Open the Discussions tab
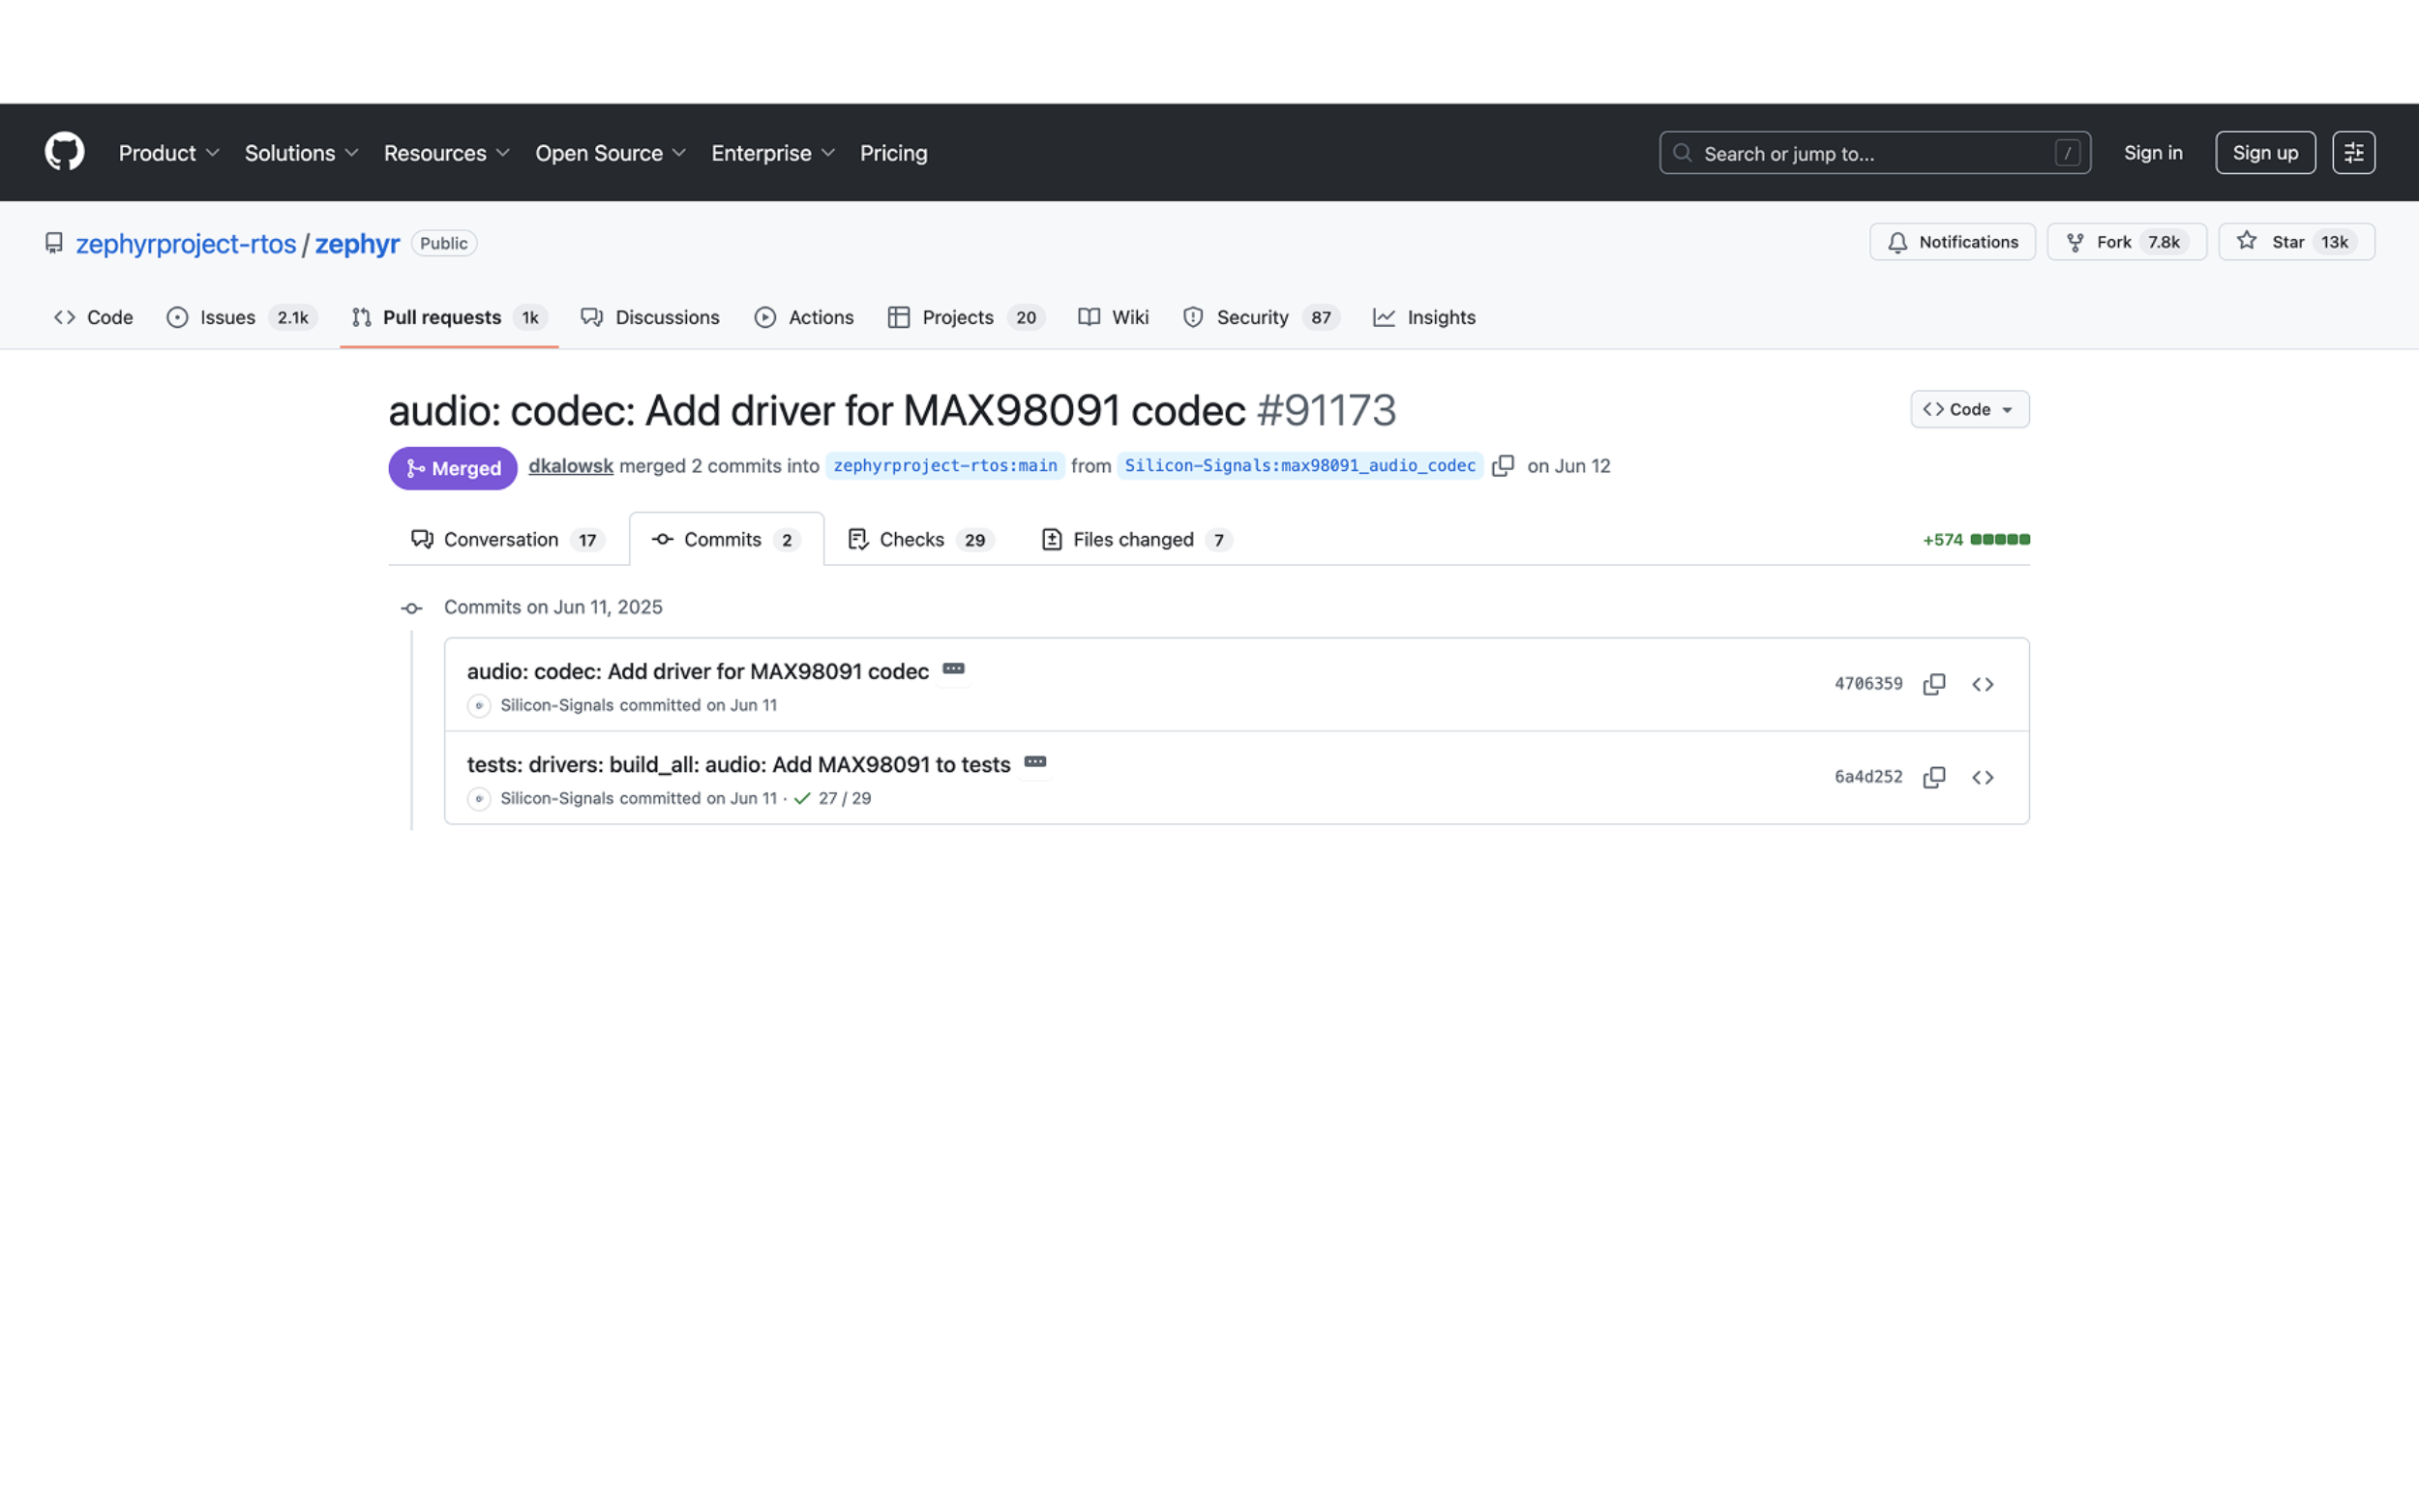 point(650,317)
